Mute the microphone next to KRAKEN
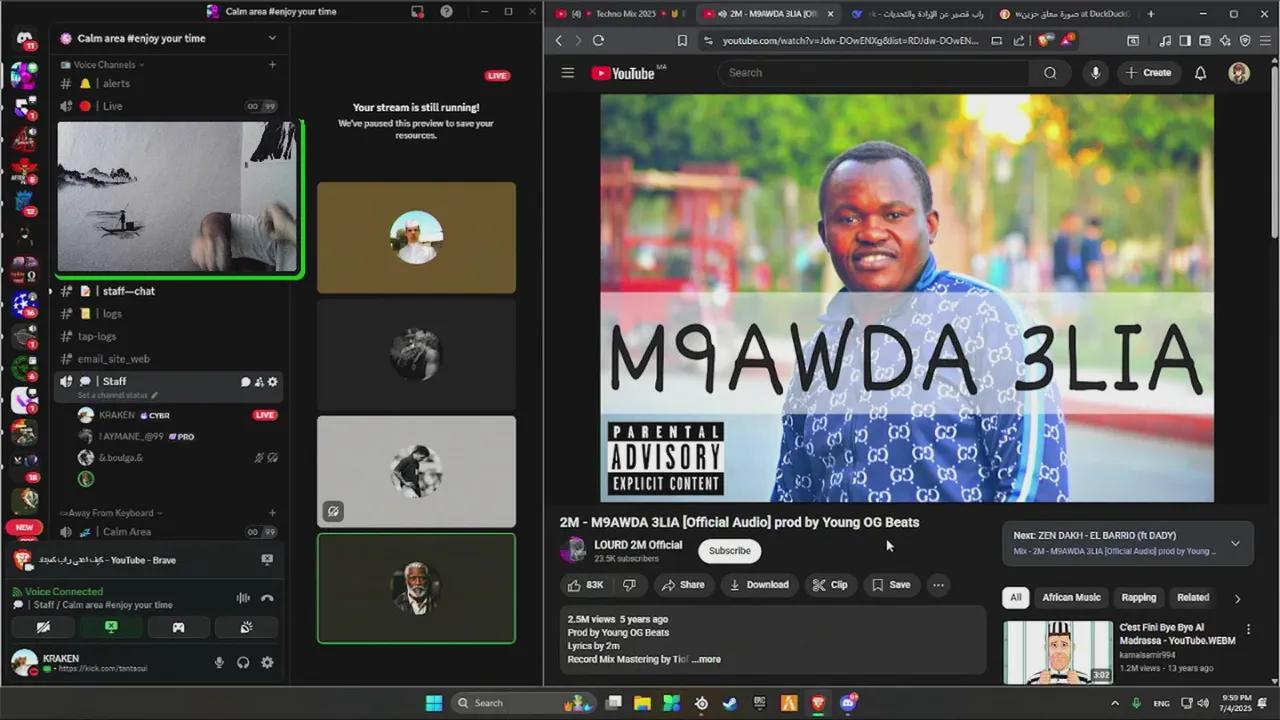Image resolution: width=1280 pixels, height=720 pixels. (x=219, y=662)
